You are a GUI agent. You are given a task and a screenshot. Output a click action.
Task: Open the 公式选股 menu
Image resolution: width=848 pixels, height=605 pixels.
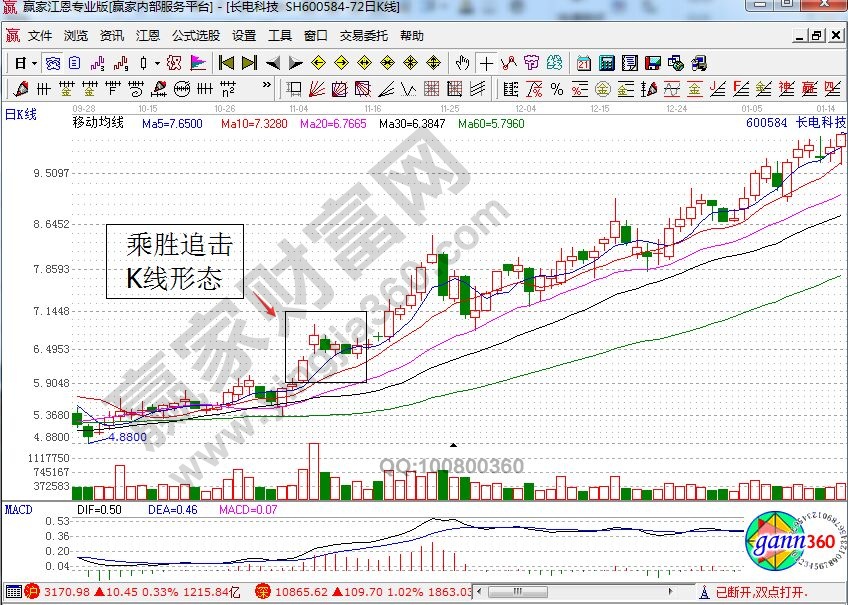190,35
